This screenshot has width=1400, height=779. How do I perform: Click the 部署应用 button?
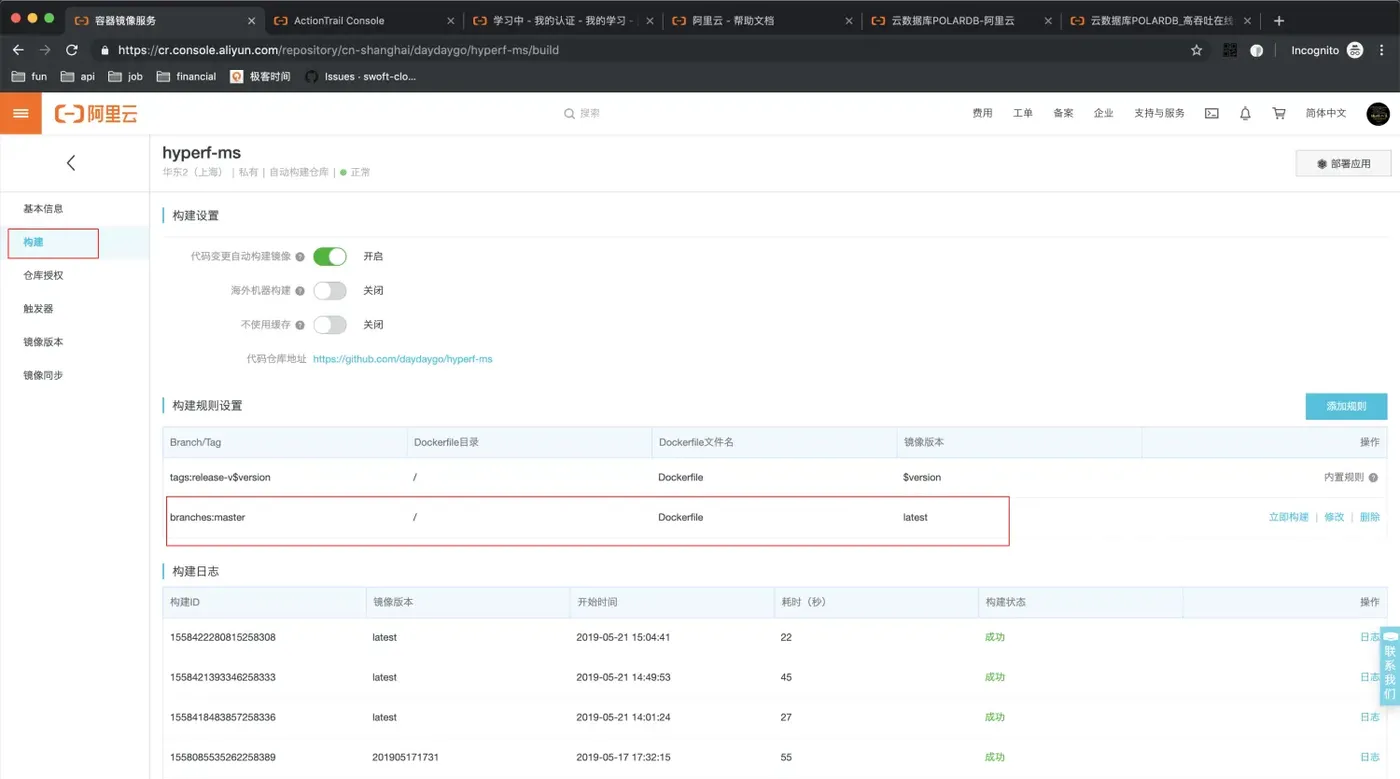click(1343, 163)
